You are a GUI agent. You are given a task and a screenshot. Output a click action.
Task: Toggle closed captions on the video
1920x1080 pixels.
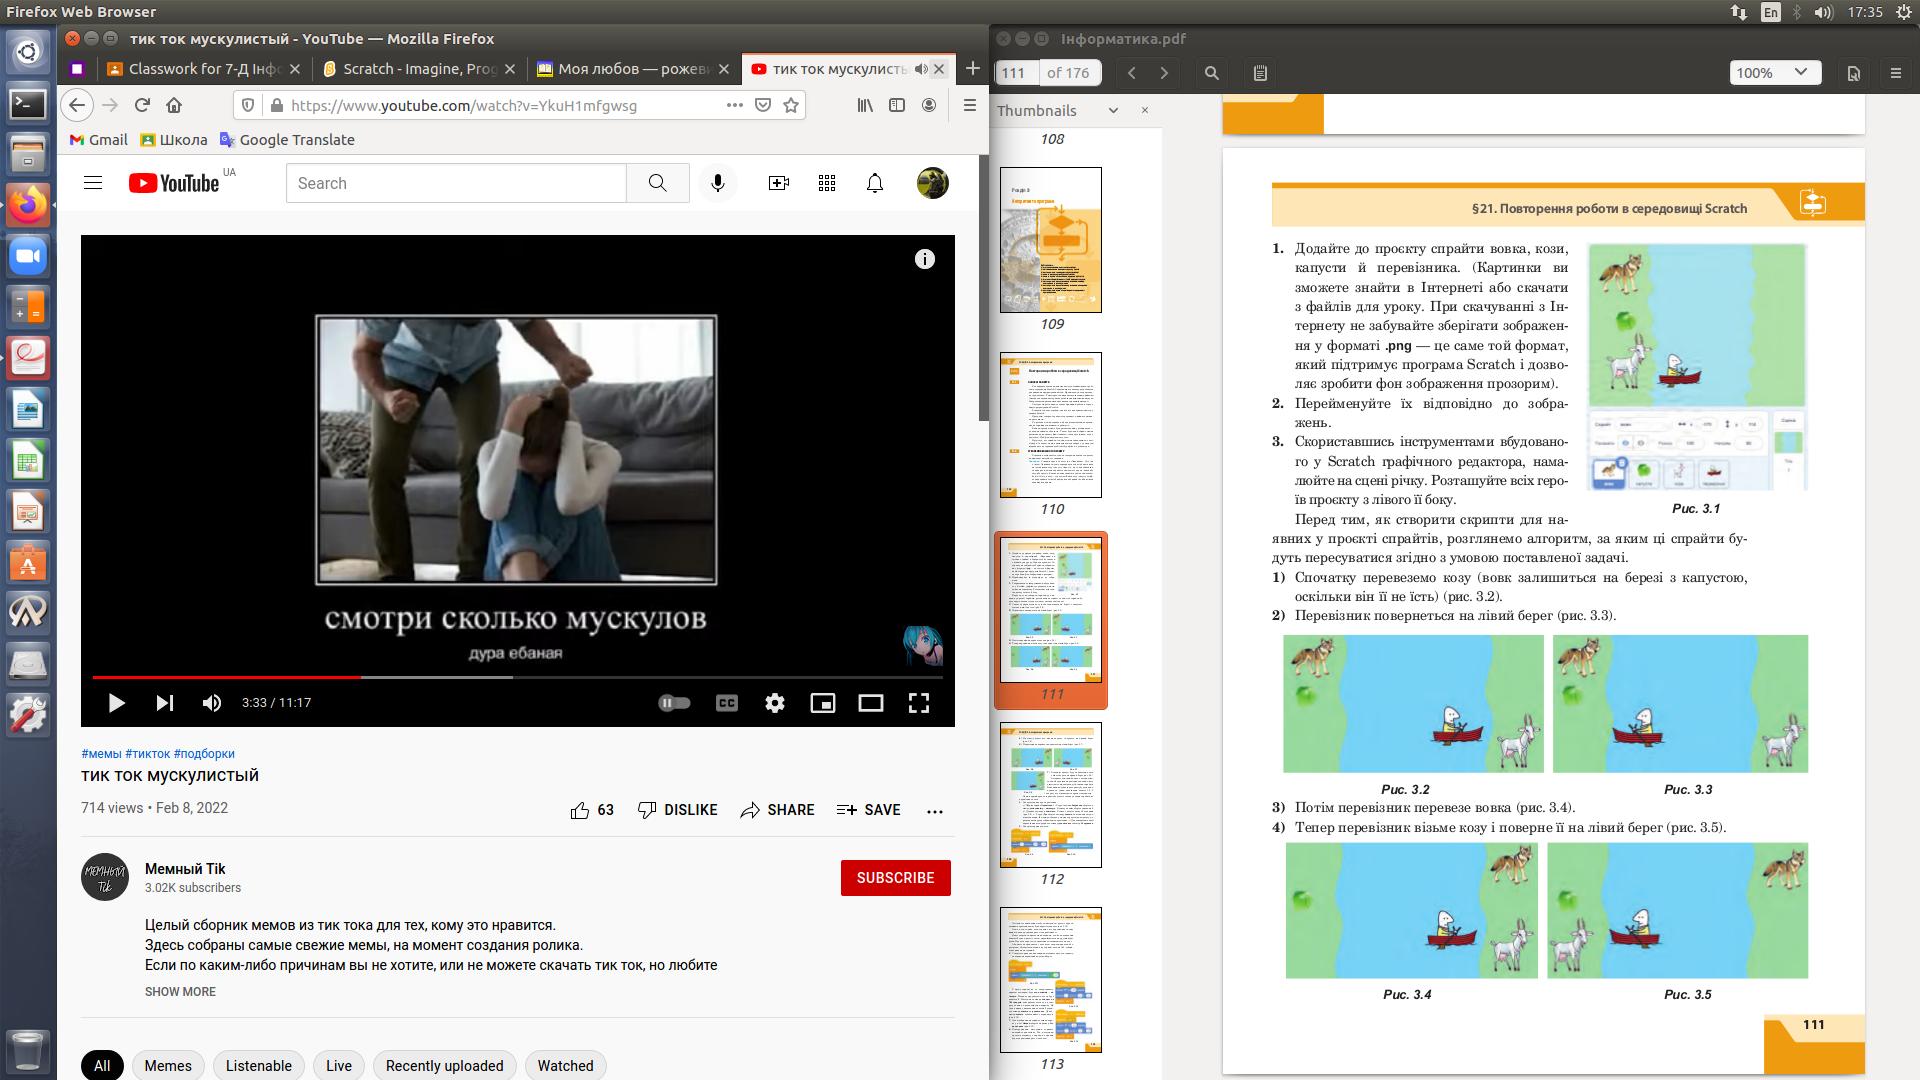point(726,703)
